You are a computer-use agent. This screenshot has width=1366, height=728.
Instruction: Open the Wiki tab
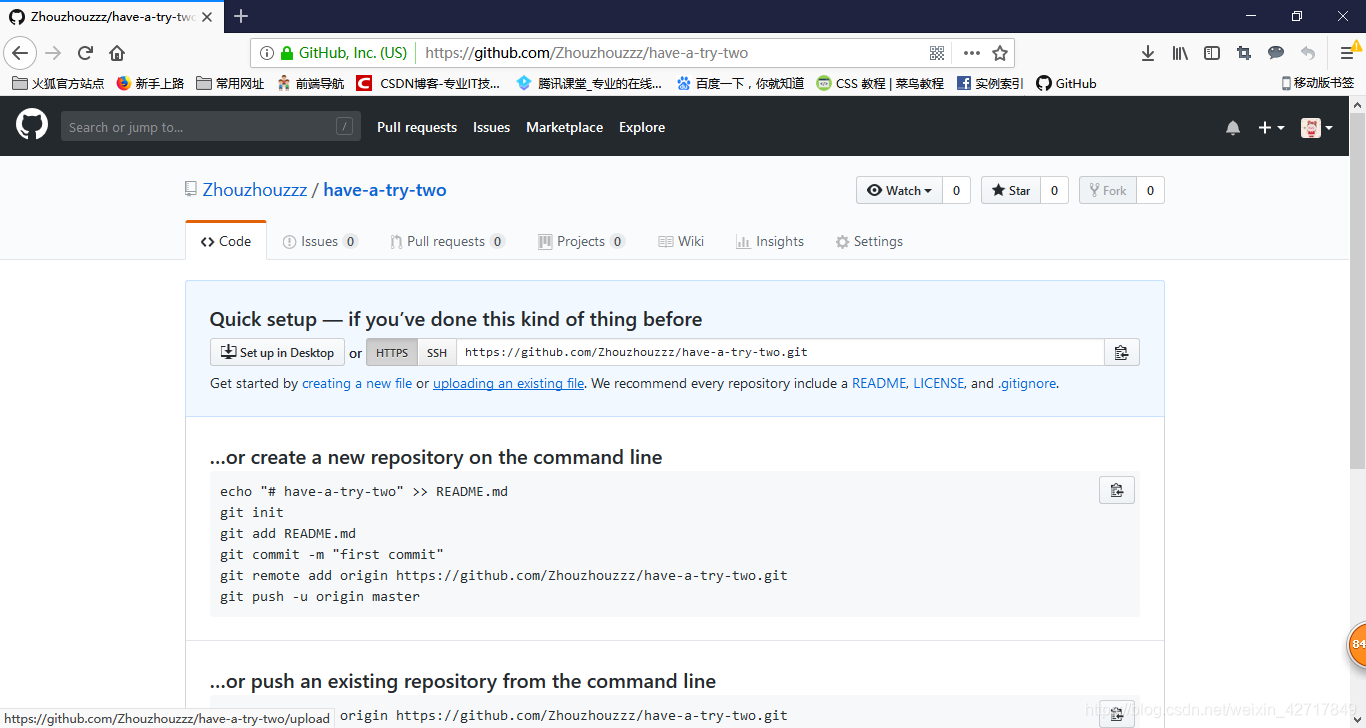pyautogui.click(x=681, y=241)
